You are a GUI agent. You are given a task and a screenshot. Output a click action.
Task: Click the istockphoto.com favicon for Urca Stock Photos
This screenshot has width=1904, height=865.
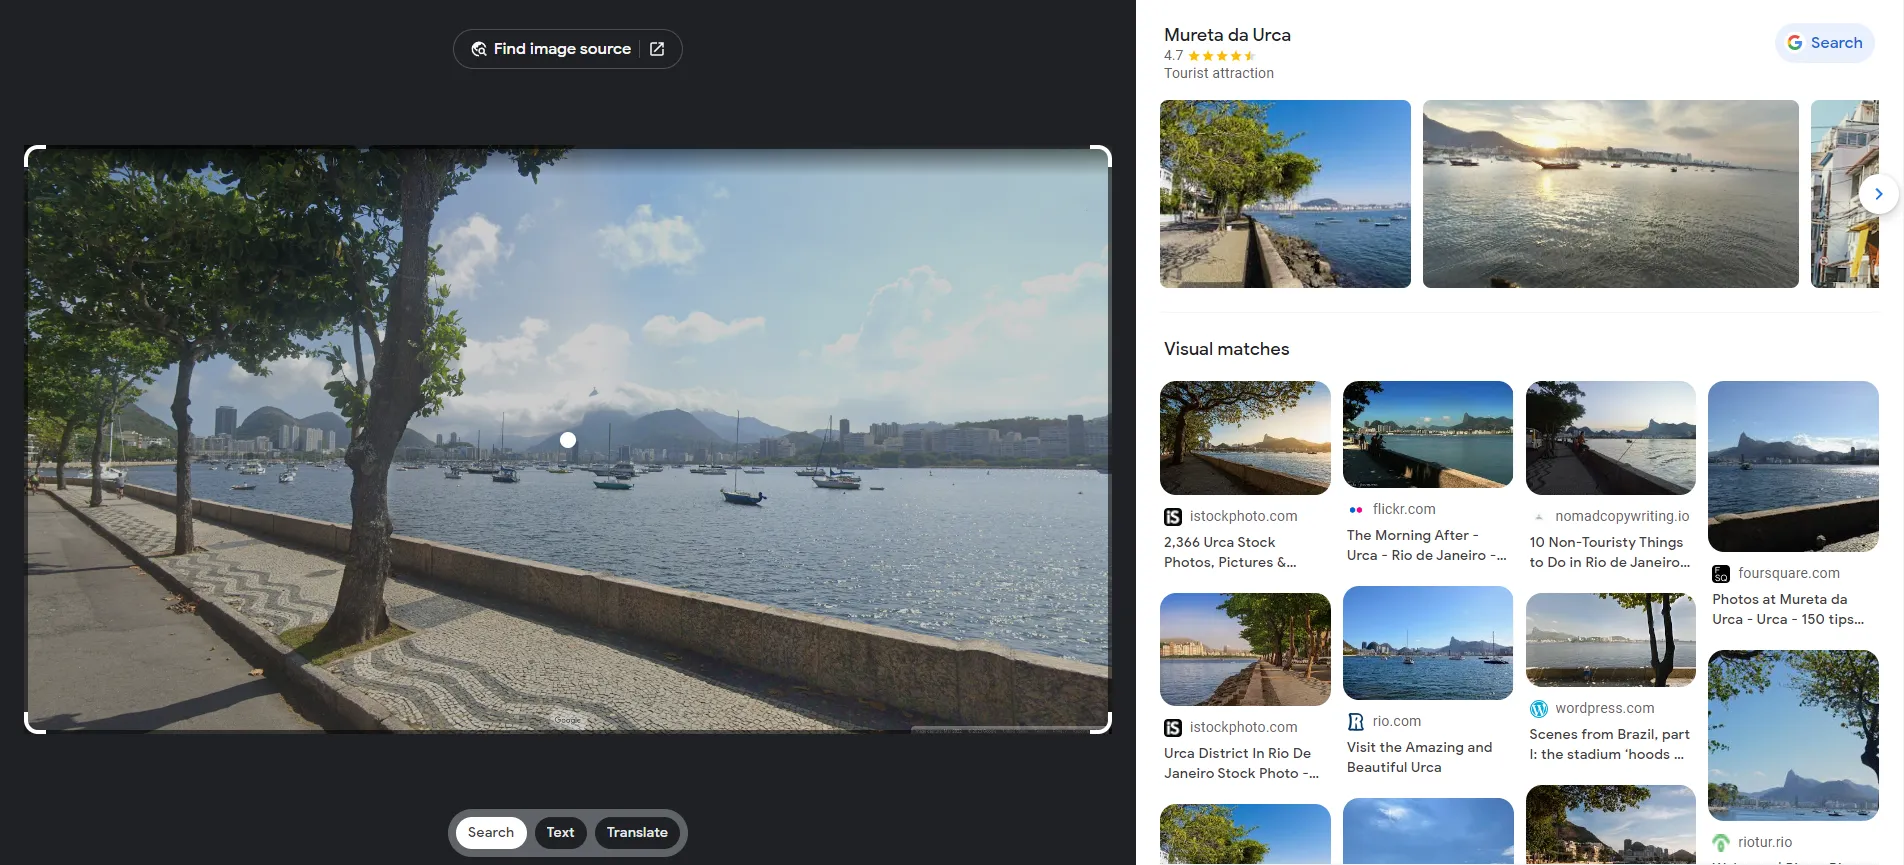(x=1173, y=517)
